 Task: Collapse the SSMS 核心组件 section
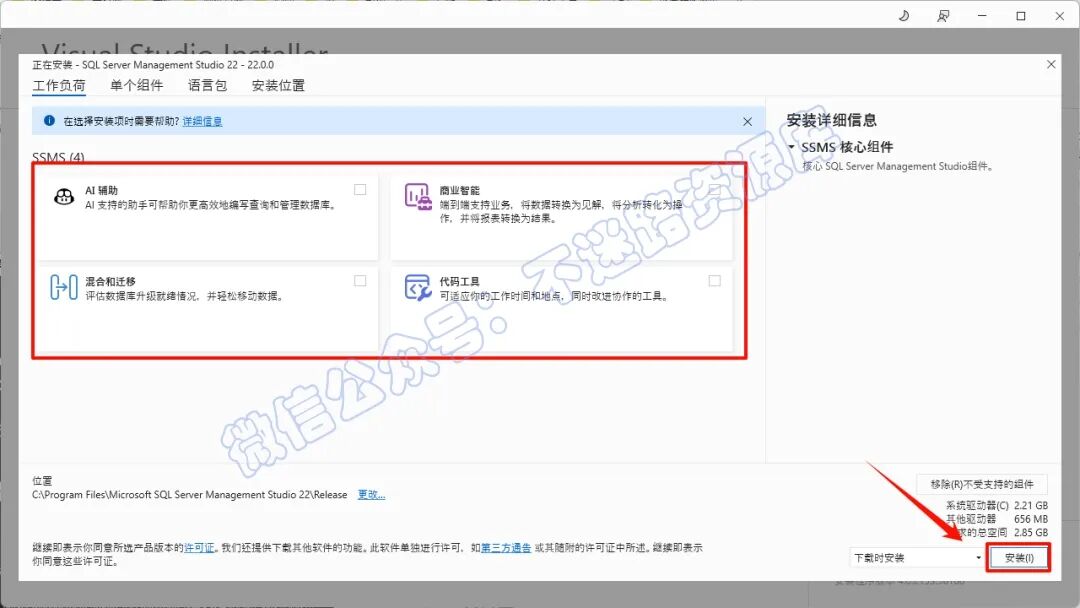(x=791, y=147)
